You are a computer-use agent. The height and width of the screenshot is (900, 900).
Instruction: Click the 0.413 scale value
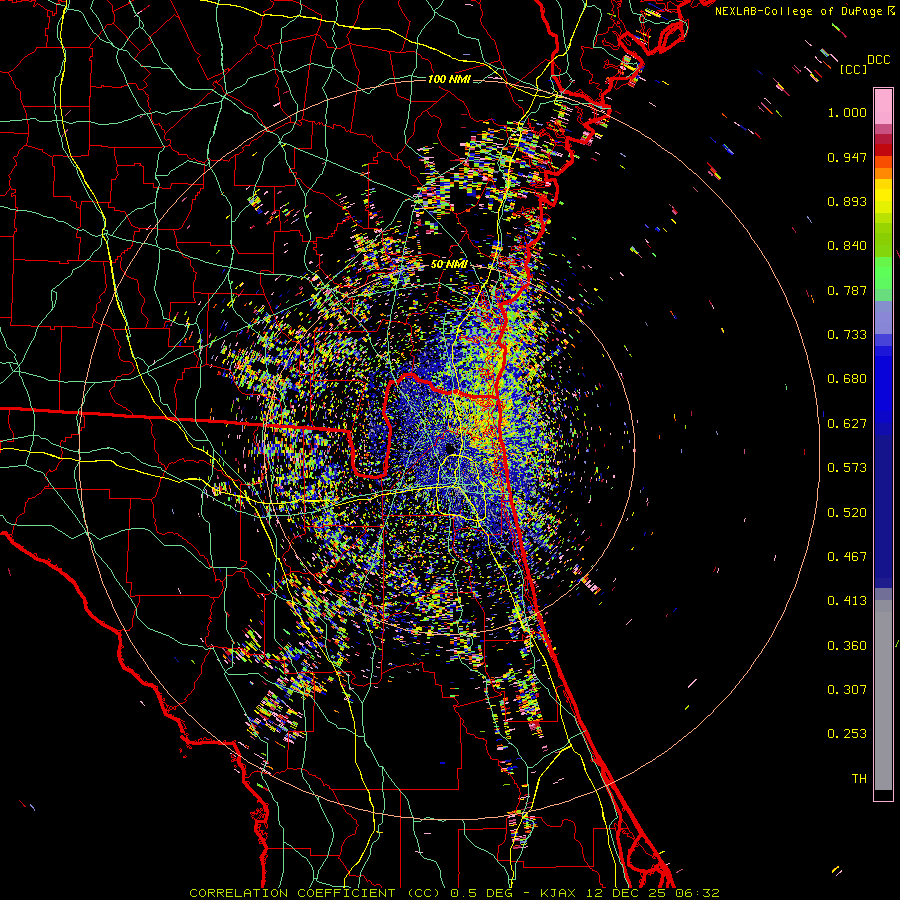847,601
